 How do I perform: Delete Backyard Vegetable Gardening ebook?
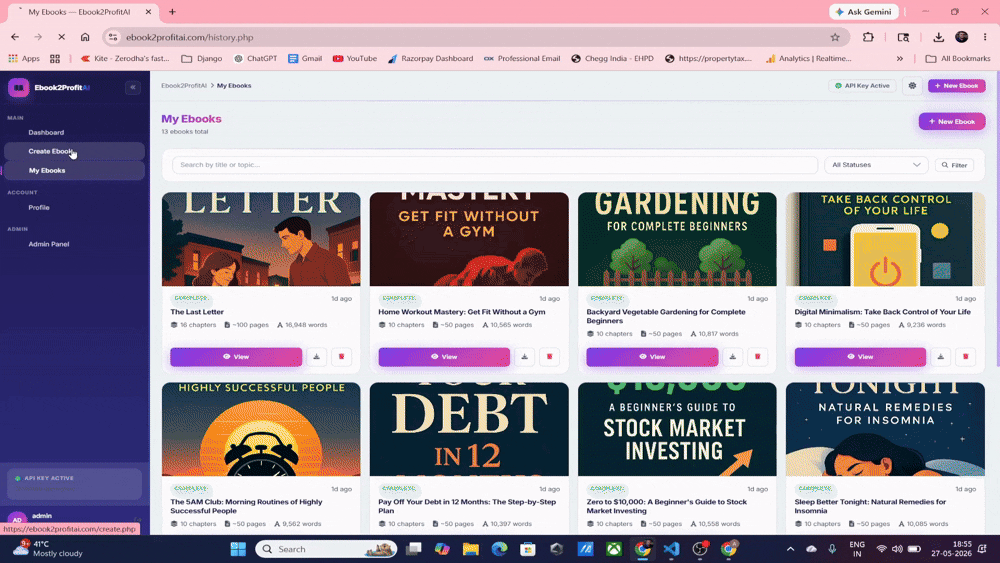758,356
